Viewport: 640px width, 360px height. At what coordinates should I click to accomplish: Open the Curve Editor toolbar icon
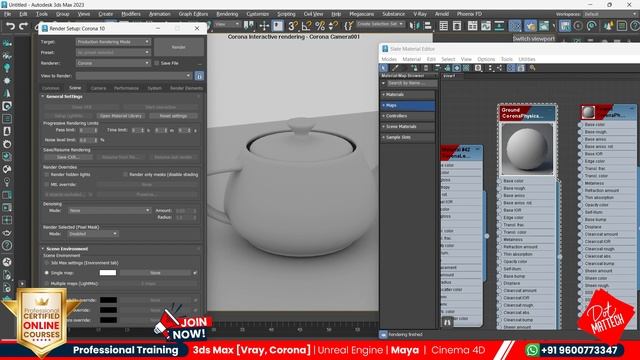pyautogui.click(x=486, y=26)
